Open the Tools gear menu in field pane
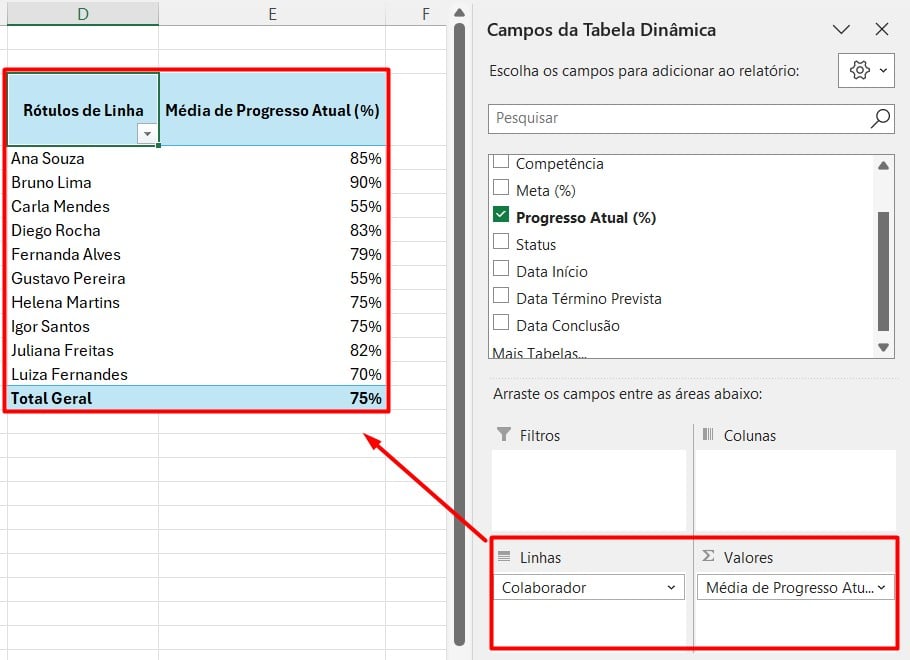Viewport: 910px width, 660px height. pos(866,70)
